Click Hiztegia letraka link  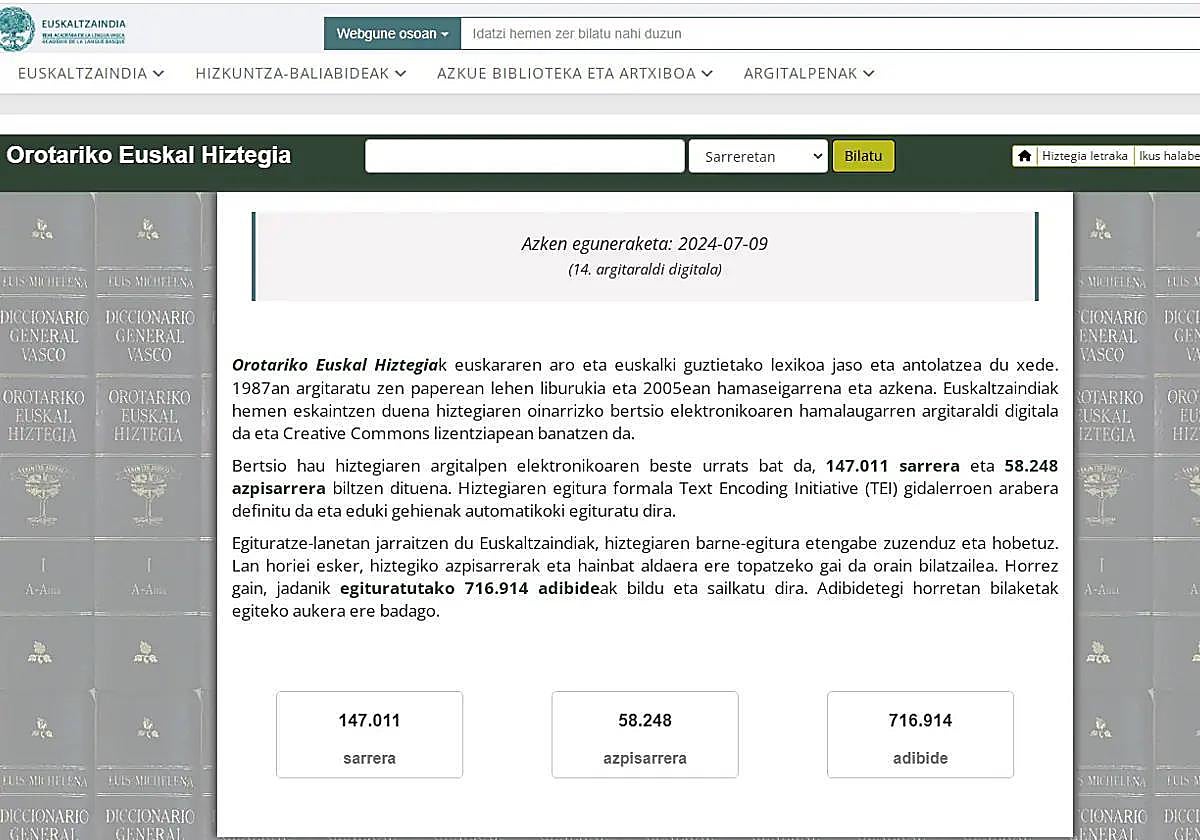pyautogui.click(x=1084, y=156)
